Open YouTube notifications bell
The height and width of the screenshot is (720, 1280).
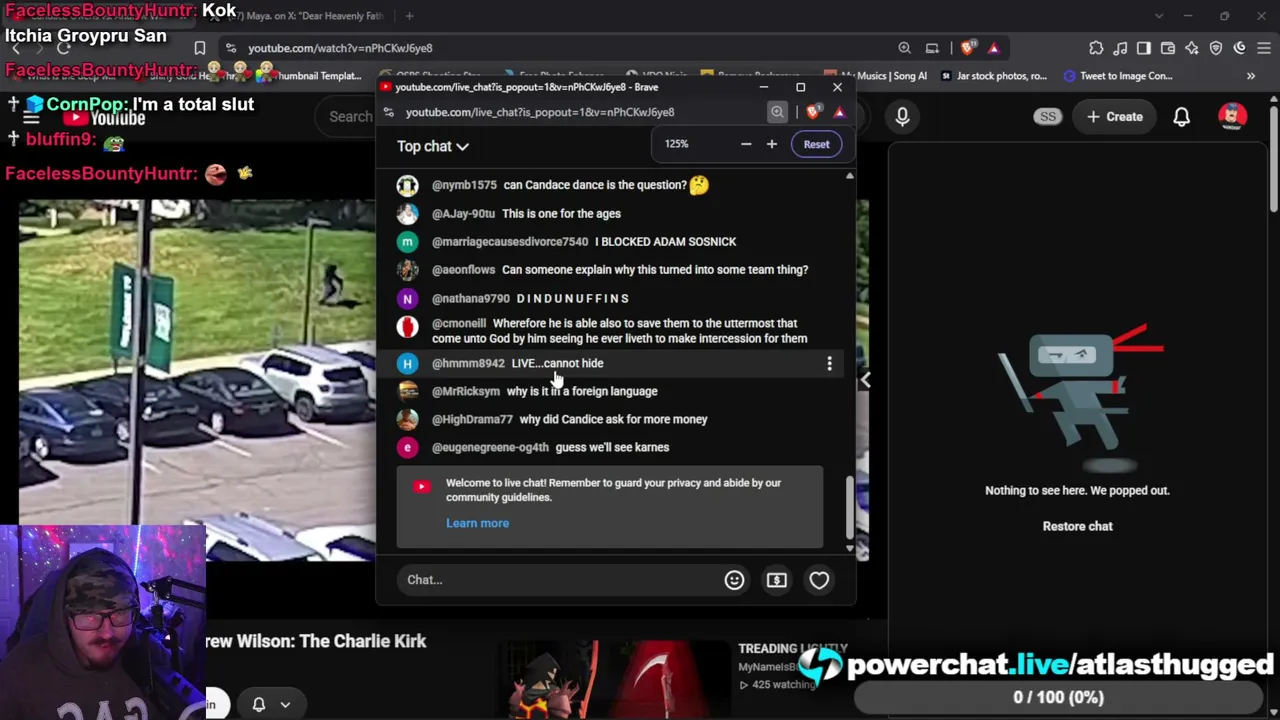(x=1181, y=117)
